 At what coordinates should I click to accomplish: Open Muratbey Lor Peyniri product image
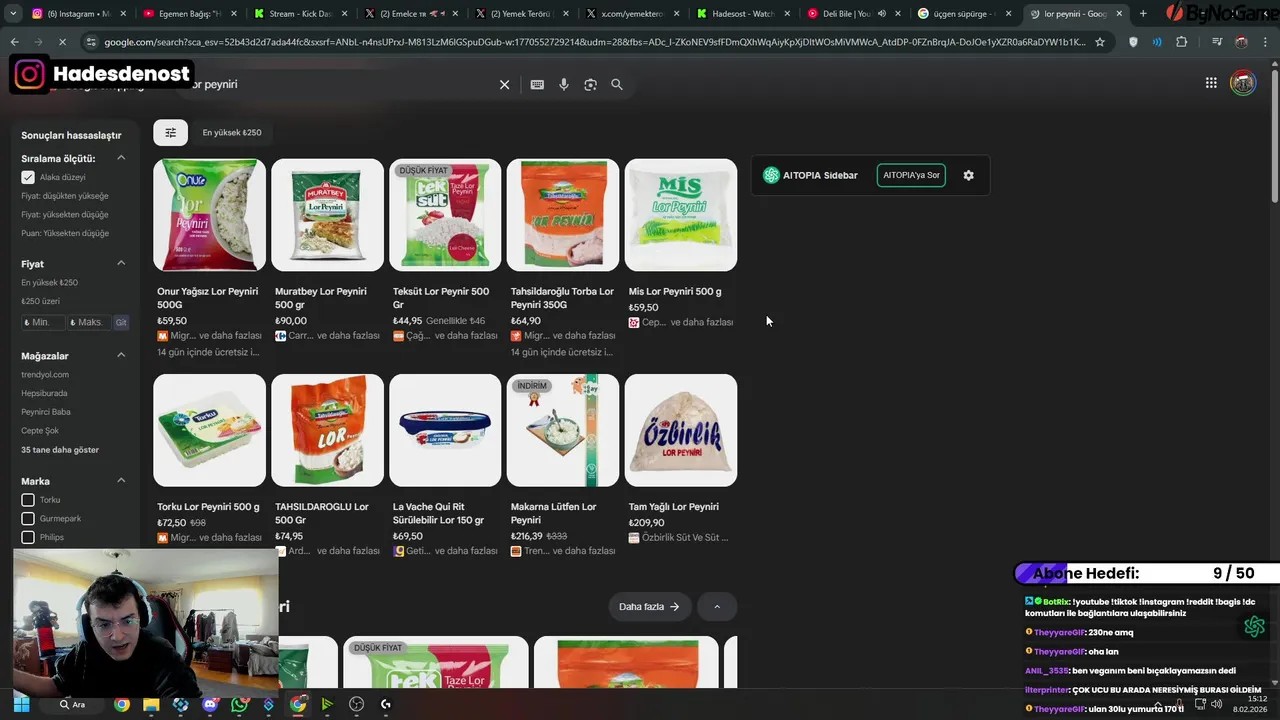pyautogui.click(x=327, y=215)
